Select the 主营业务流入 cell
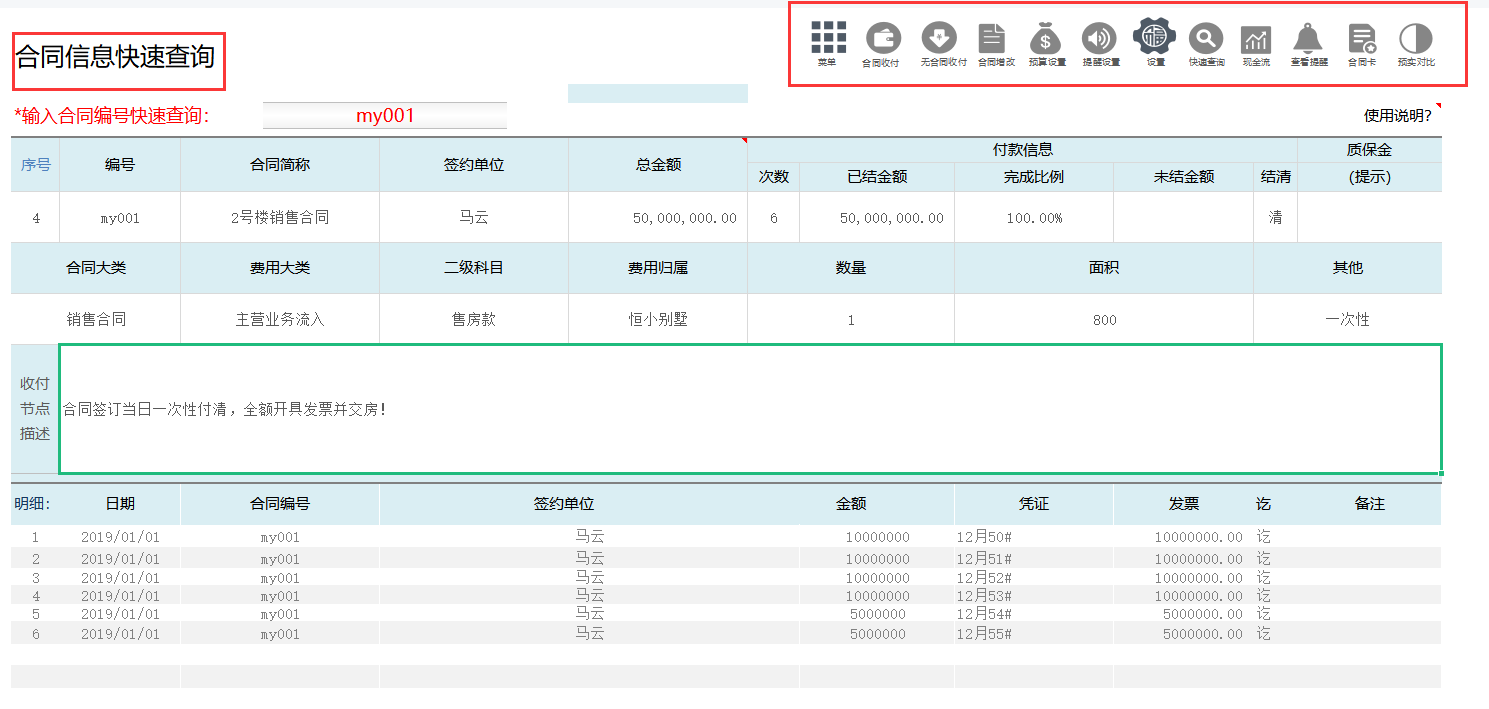 280,320
